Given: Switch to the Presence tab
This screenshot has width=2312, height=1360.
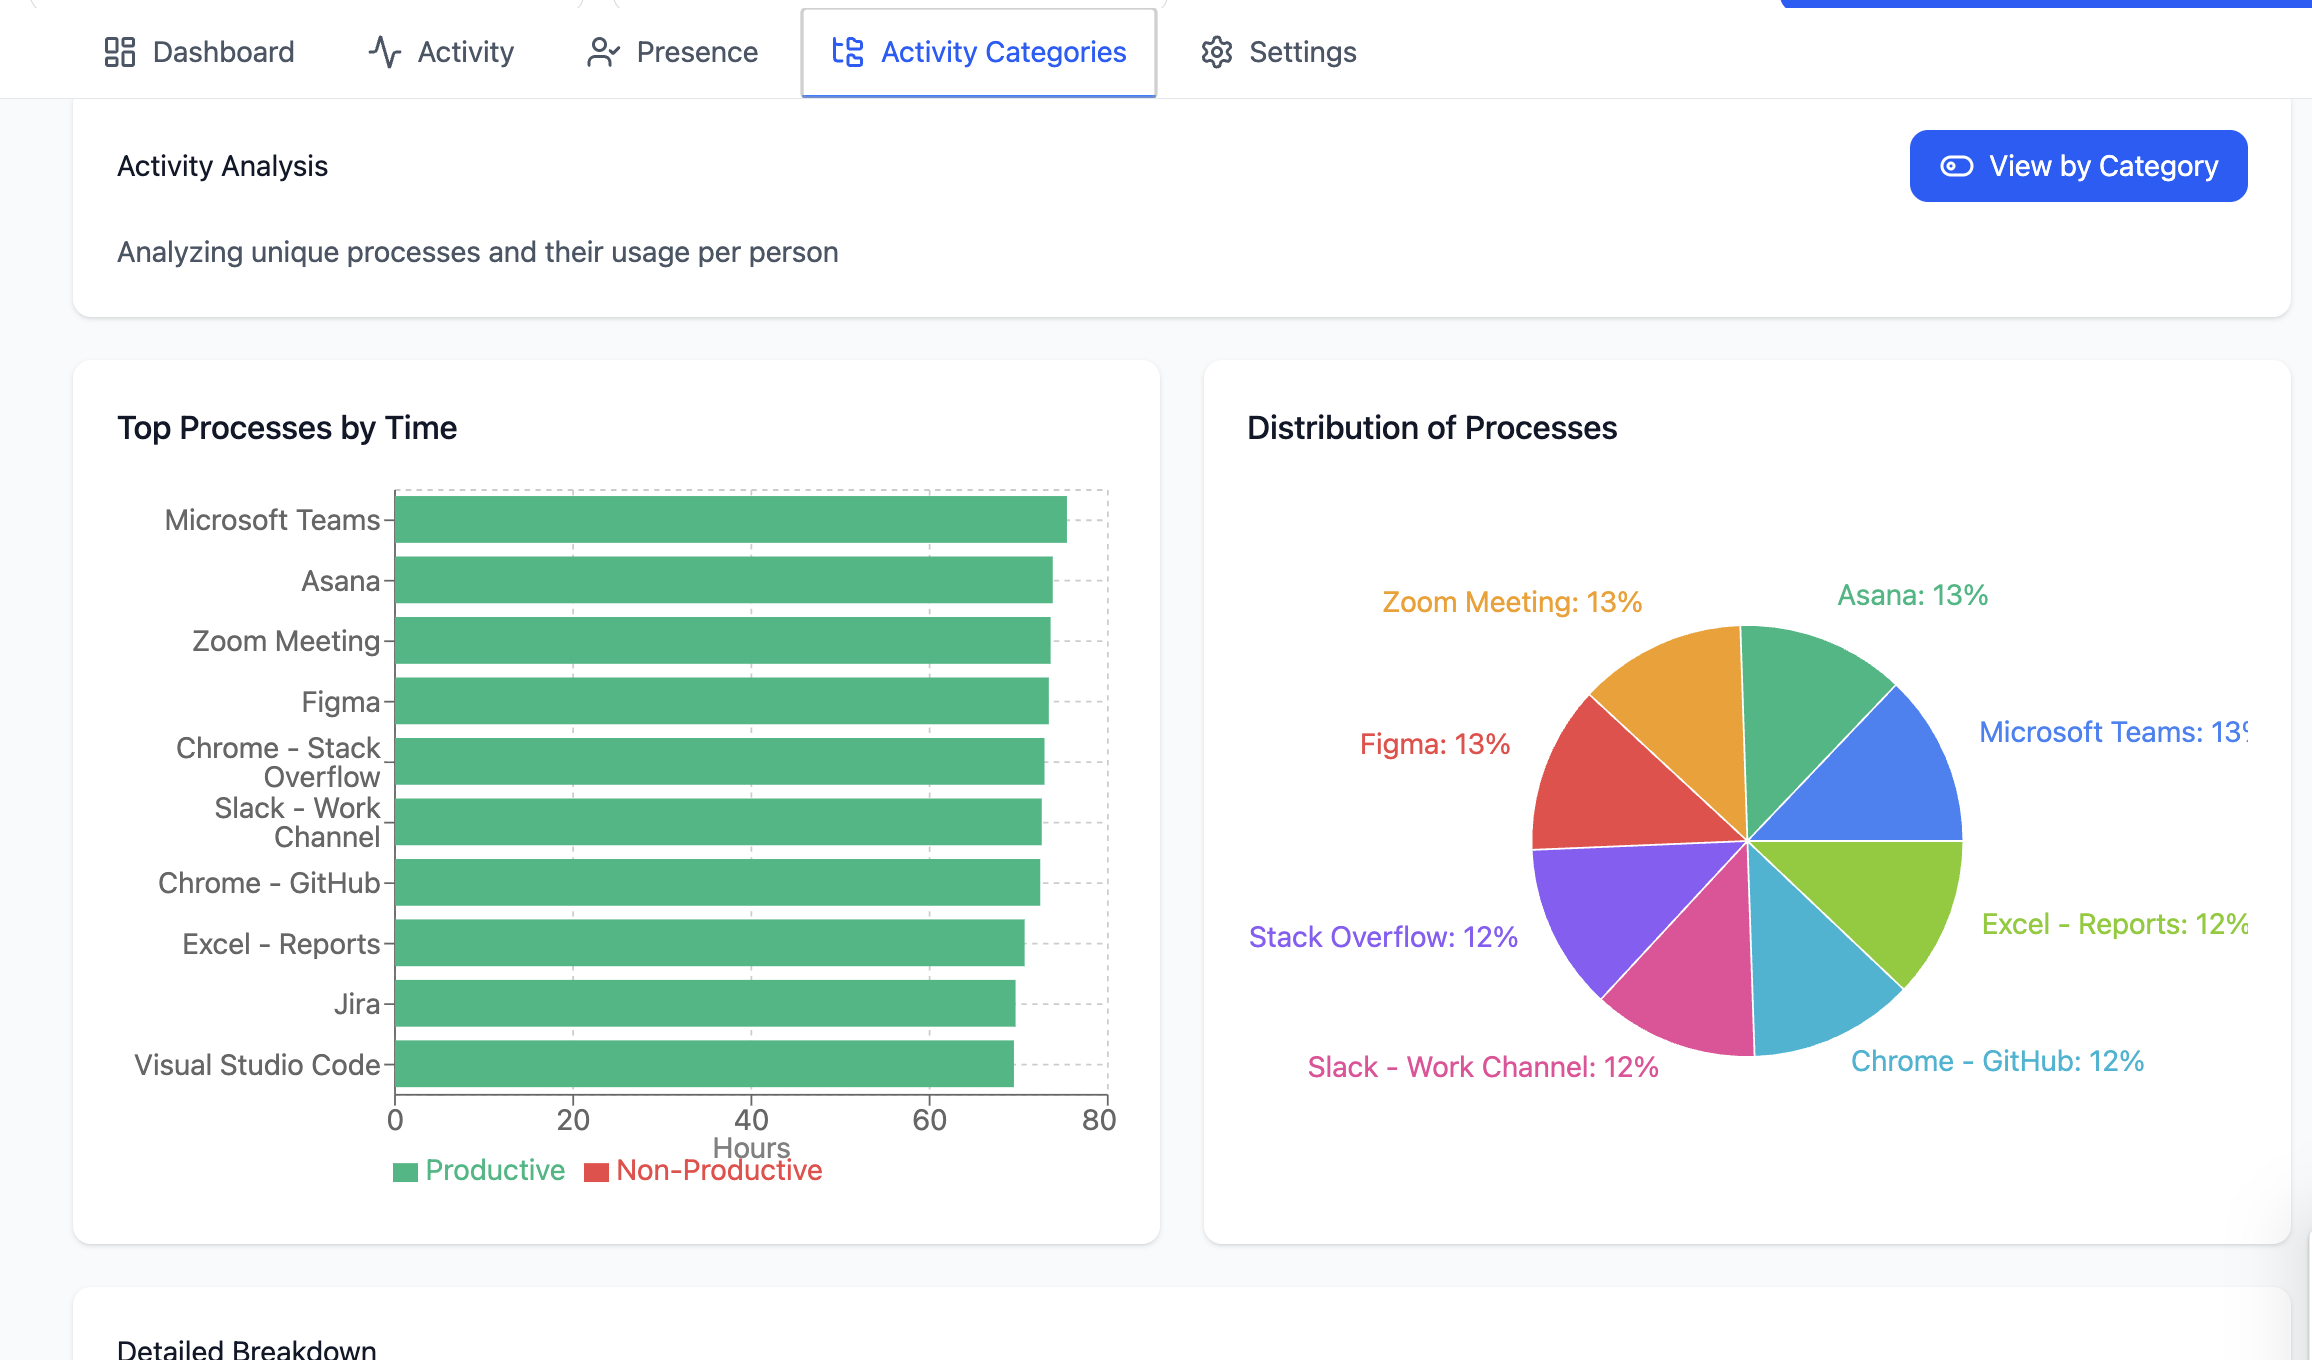Looking at the screenshot, I should pos(672,51).
